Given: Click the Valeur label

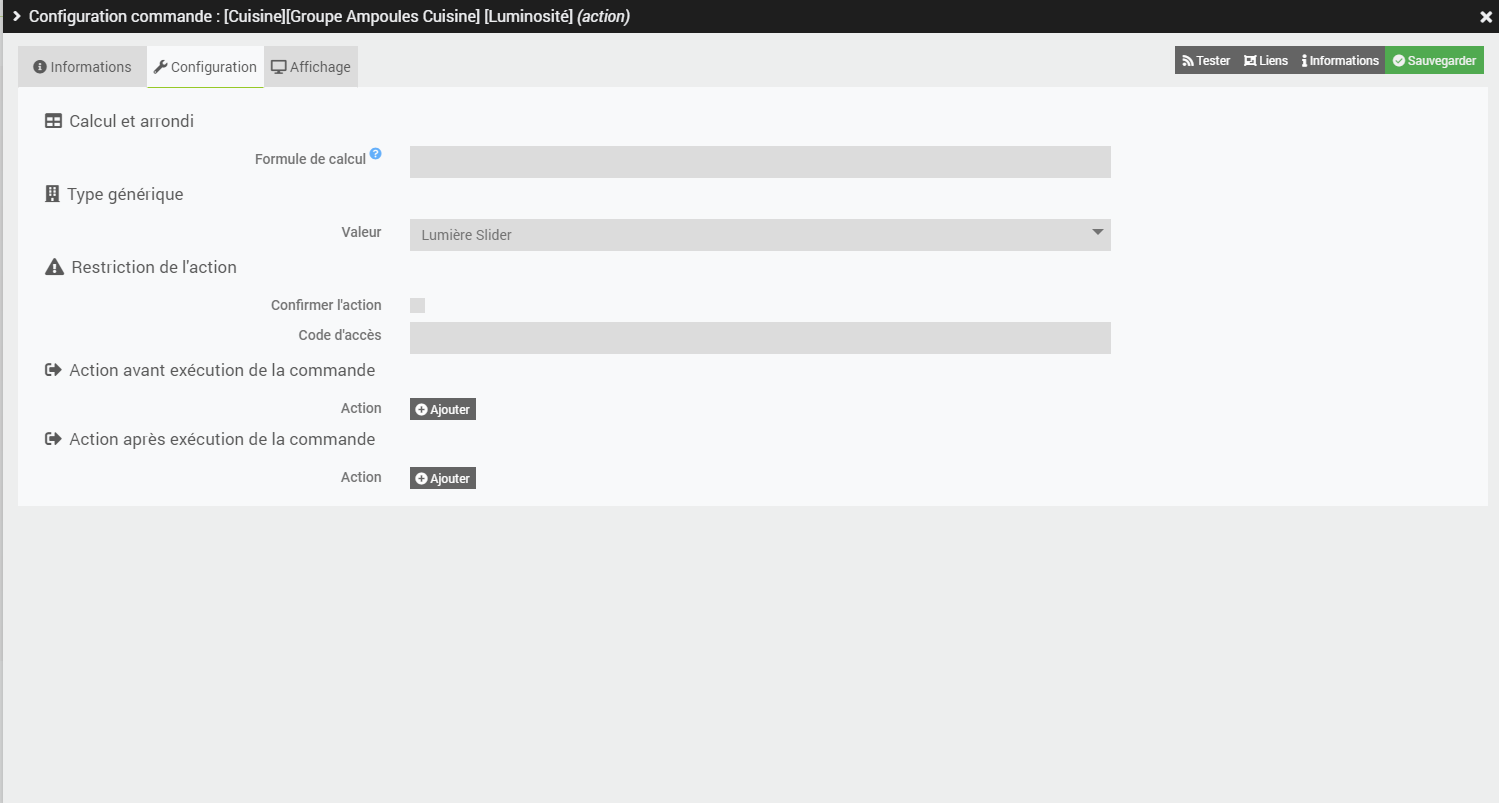Looking at the screenshot, I should point(362,232).
